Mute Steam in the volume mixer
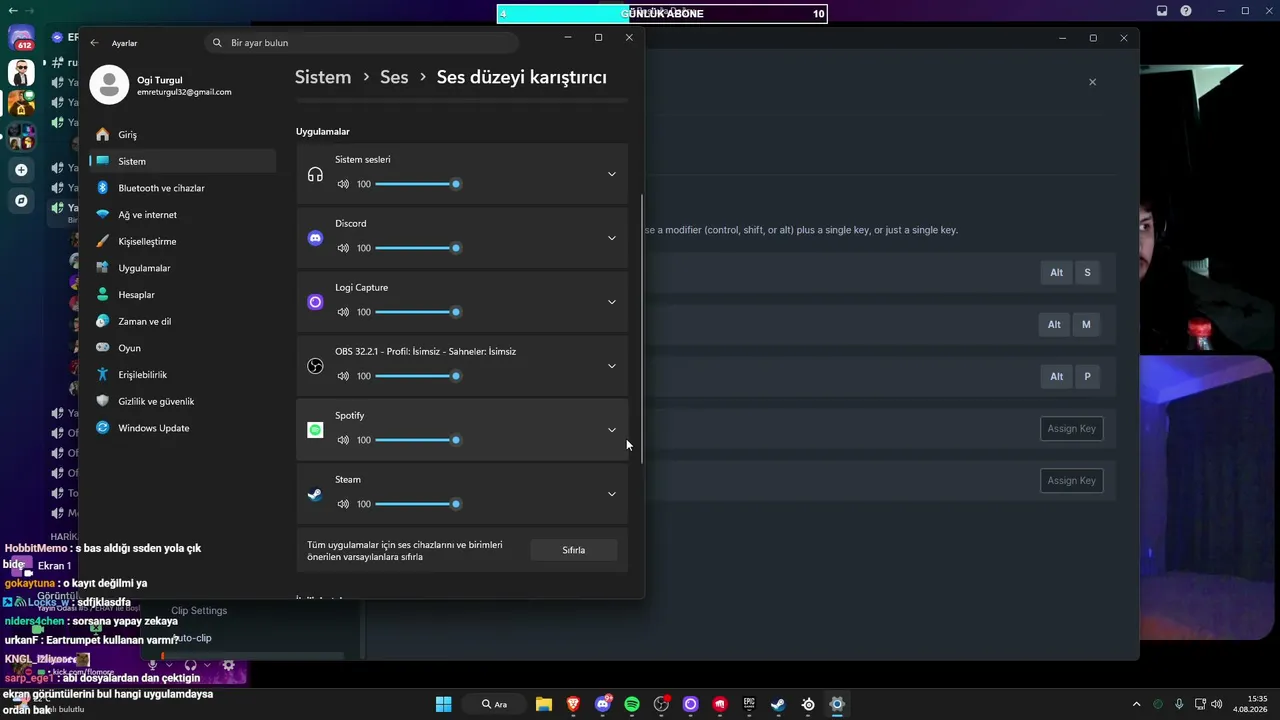This screenshot has width=1280, height=720. tap(343, 504)
